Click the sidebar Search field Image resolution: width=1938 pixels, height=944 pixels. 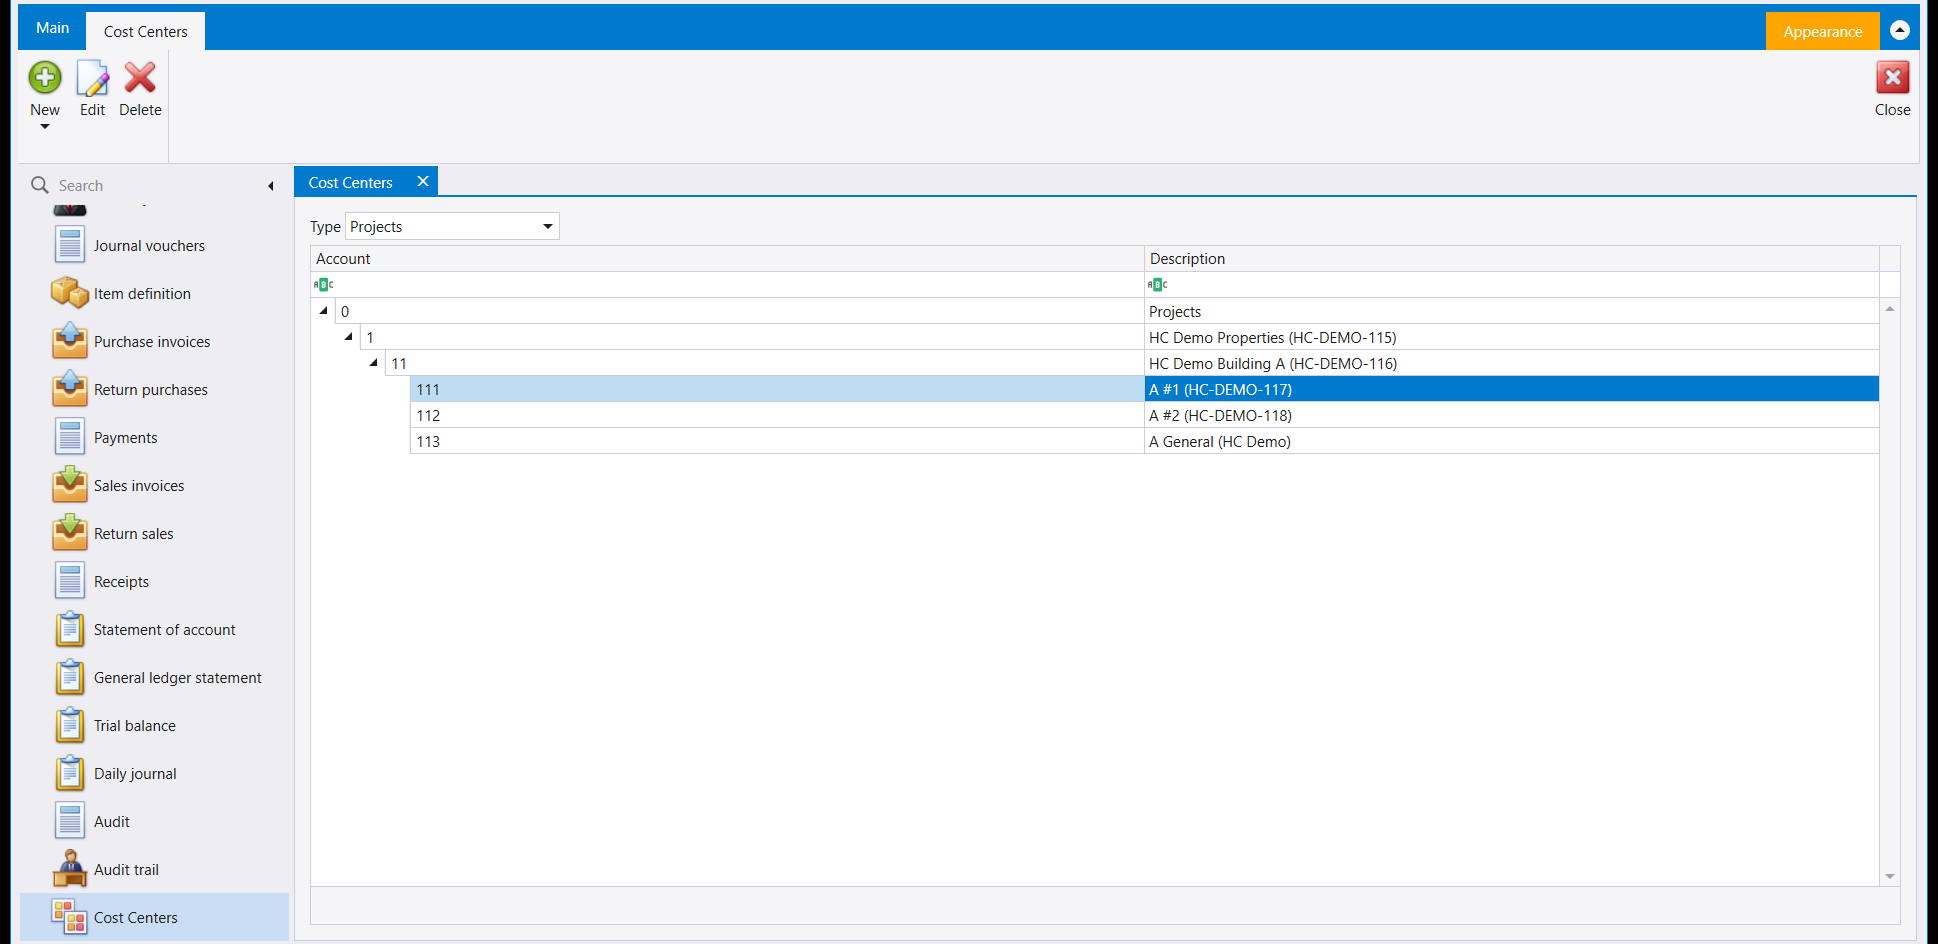[x=150, y=186]
